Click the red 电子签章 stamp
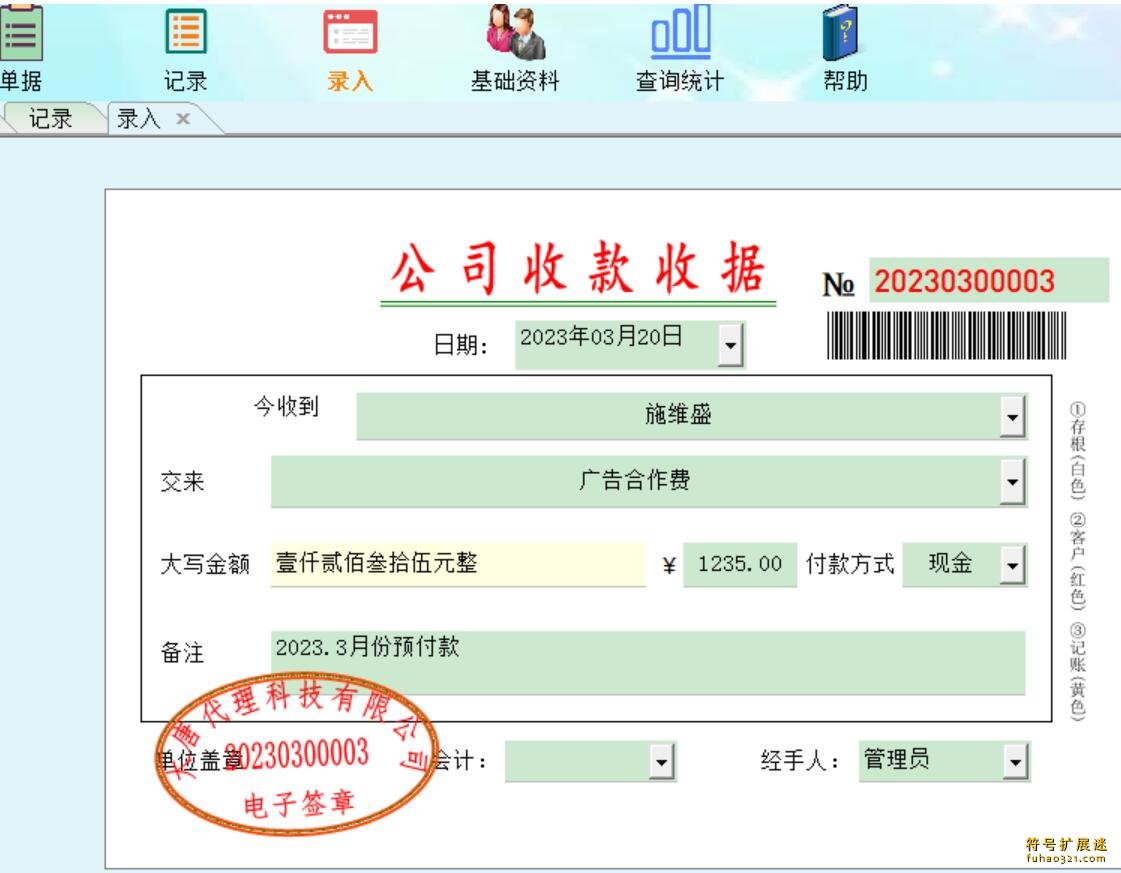Image resolution: width=1121 pixels, height=873 pixels. 296,752
